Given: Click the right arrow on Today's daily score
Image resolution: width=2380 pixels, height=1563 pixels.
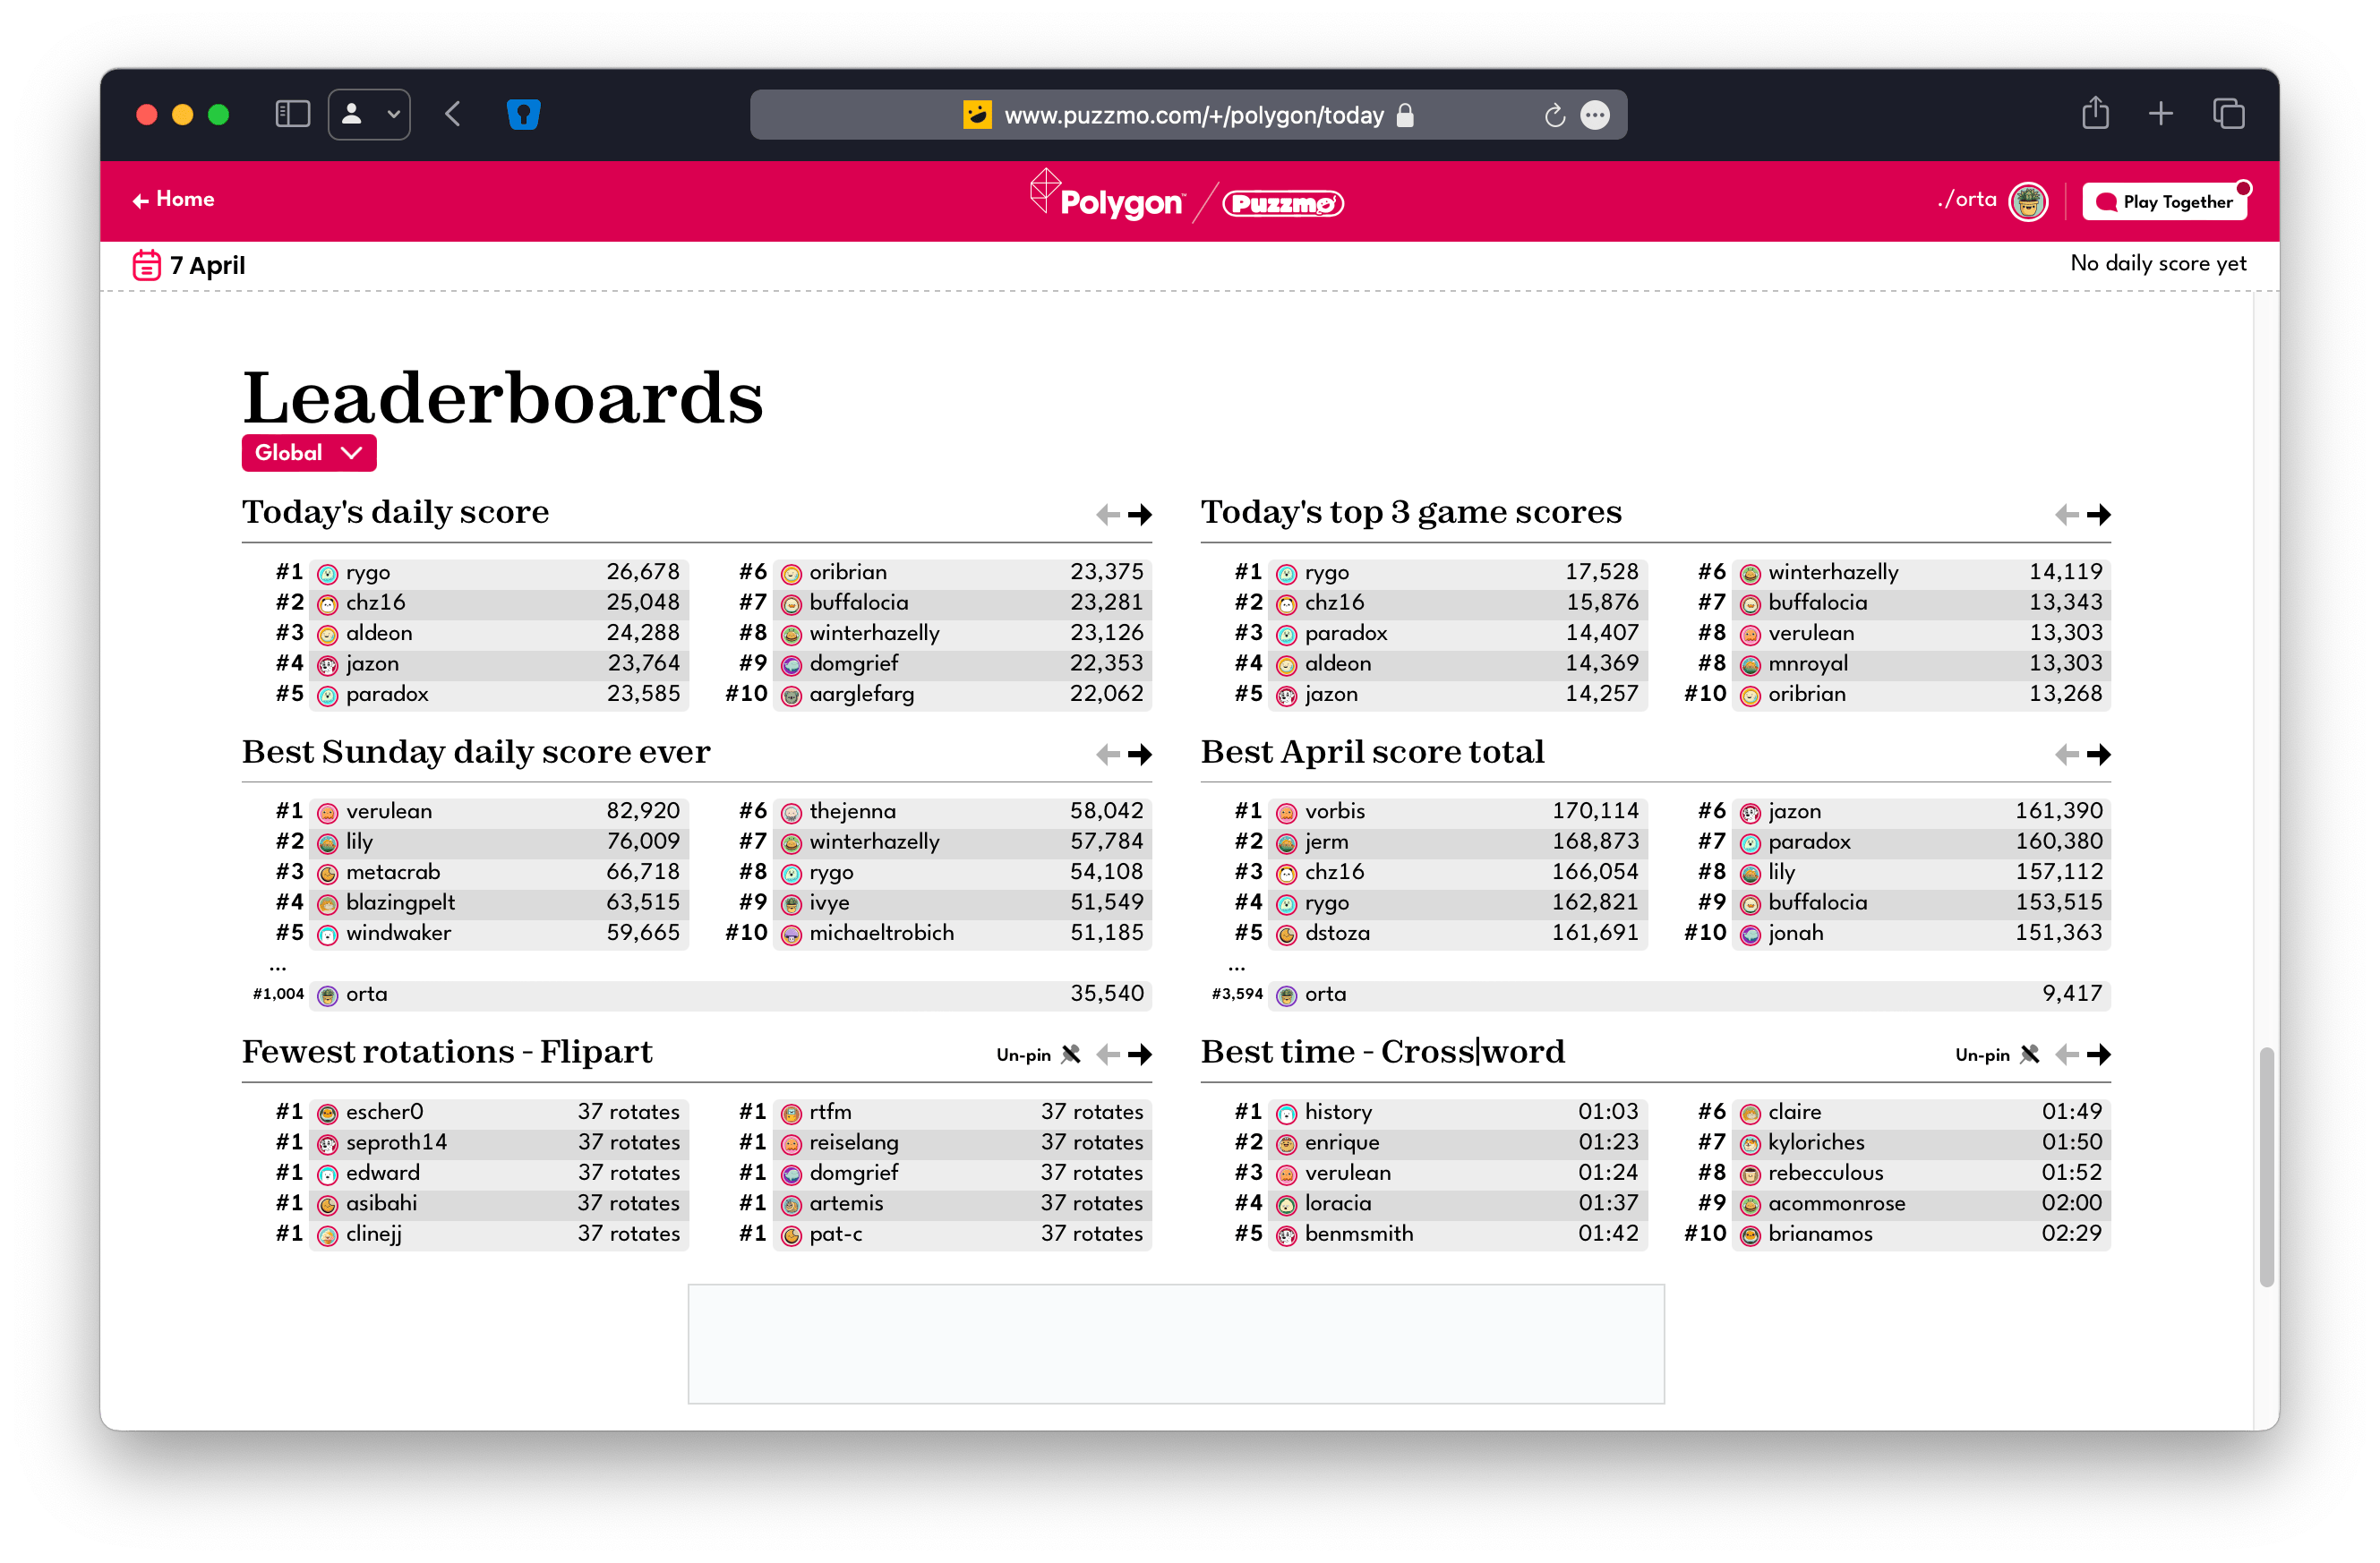Looking at the screenshot, I should [1139, 514].
